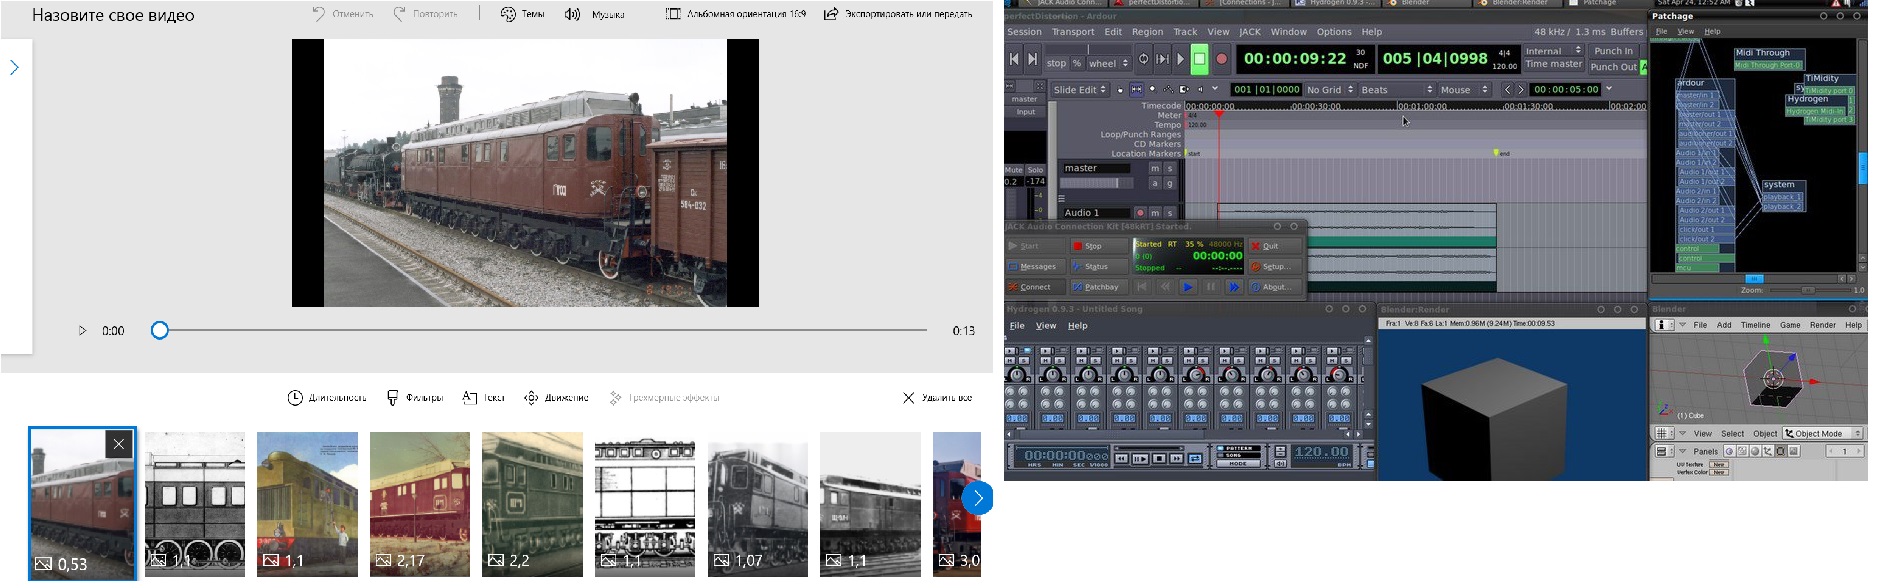Viewport: 1886px width, 588px height.
Task: Open Ardour No Grid snap dropdown
Action: pyautogui.click(x=1330, y=89)
